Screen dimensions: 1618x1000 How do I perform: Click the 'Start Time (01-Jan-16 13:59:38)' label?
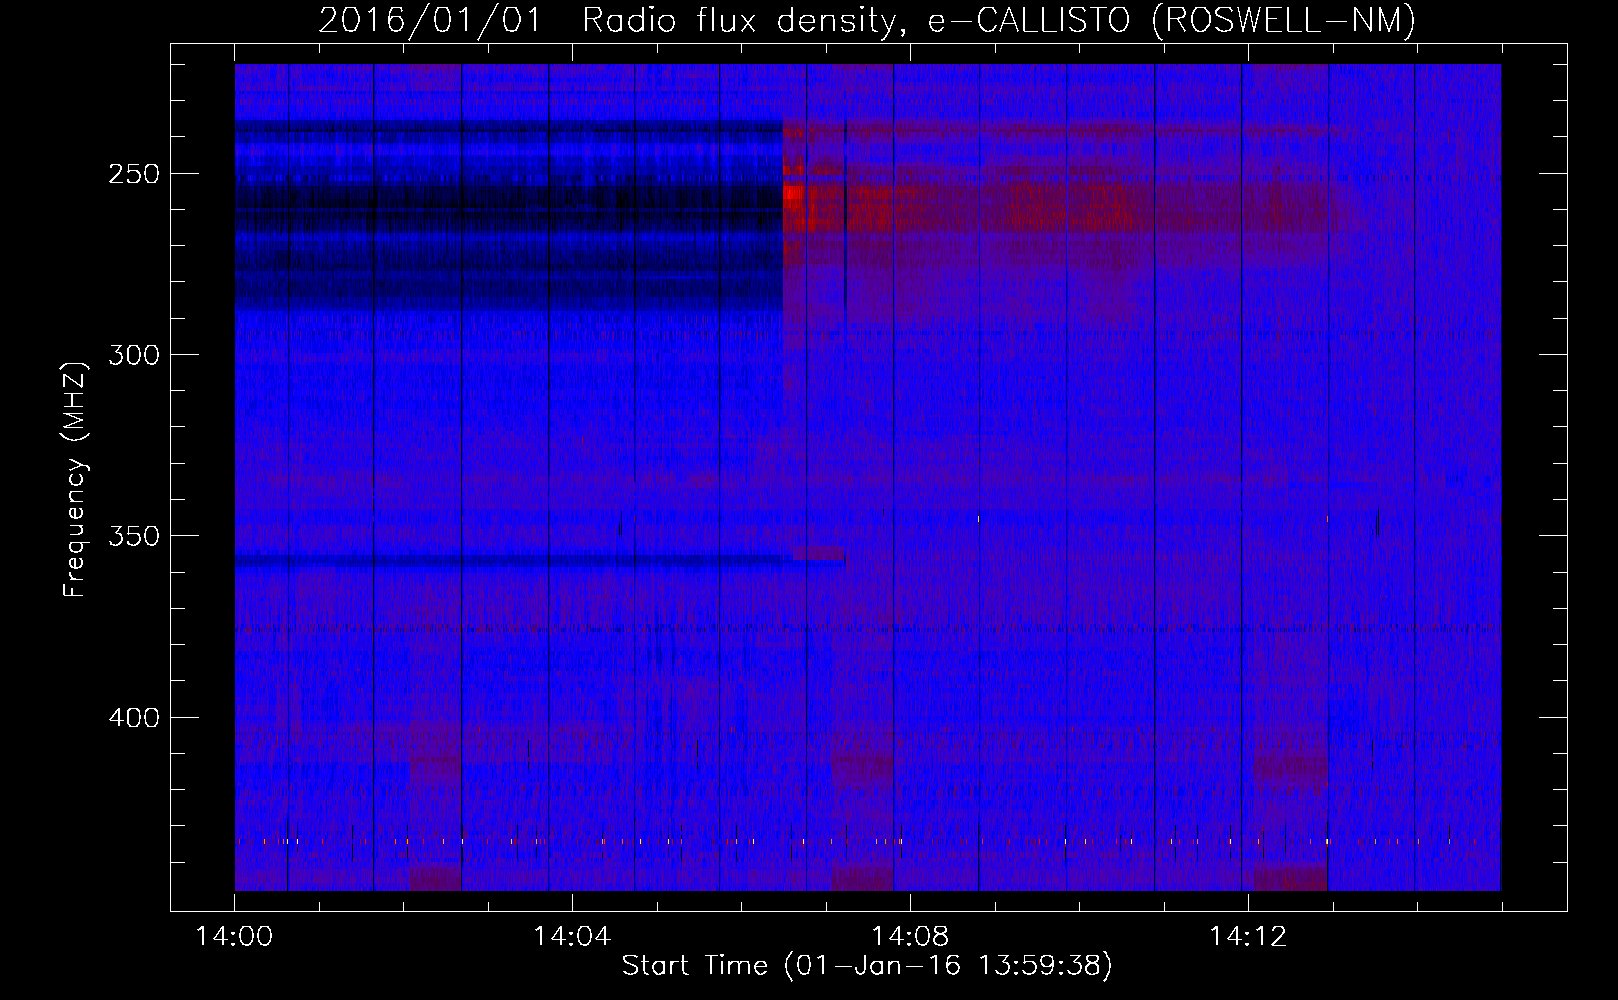(x=867, y=966)
